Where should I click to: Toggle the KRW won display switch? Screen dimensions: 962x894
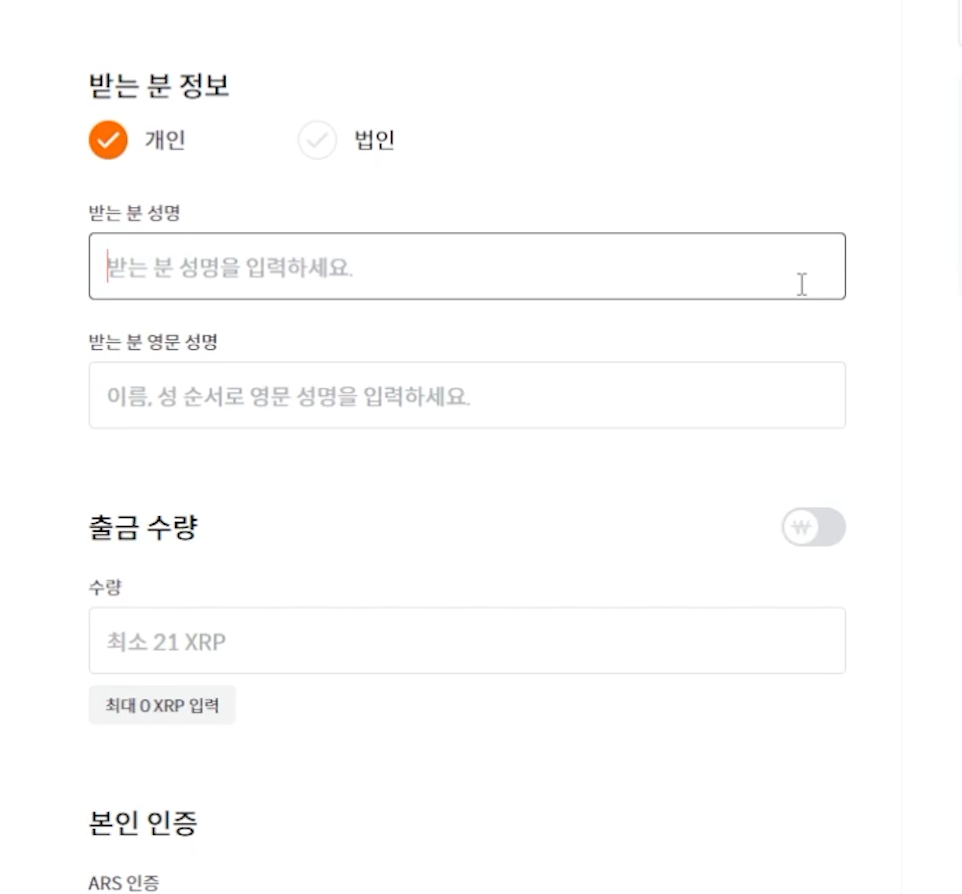coord(814,527)
